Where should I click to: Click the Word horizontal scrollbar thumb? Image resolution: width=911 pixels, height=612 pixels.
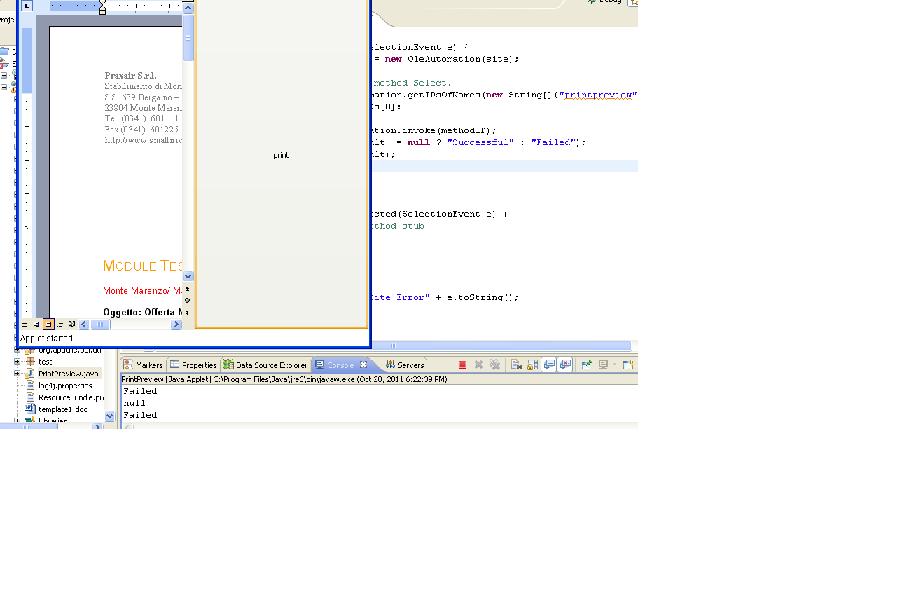click(x=100, y=325)
